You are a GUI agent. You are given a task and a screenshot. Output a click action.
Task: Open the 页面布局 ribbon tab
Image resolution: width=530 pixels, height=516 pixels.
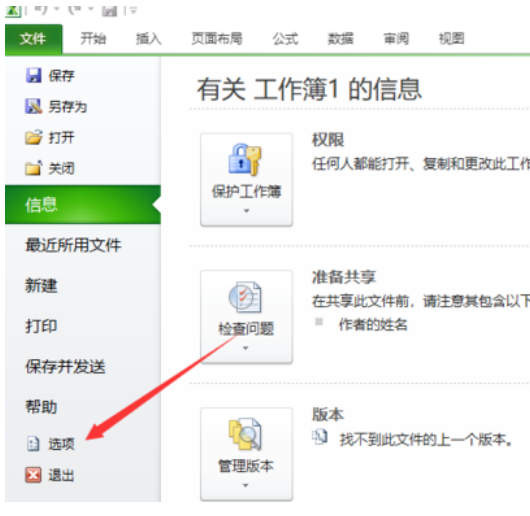tap(217, 39)
